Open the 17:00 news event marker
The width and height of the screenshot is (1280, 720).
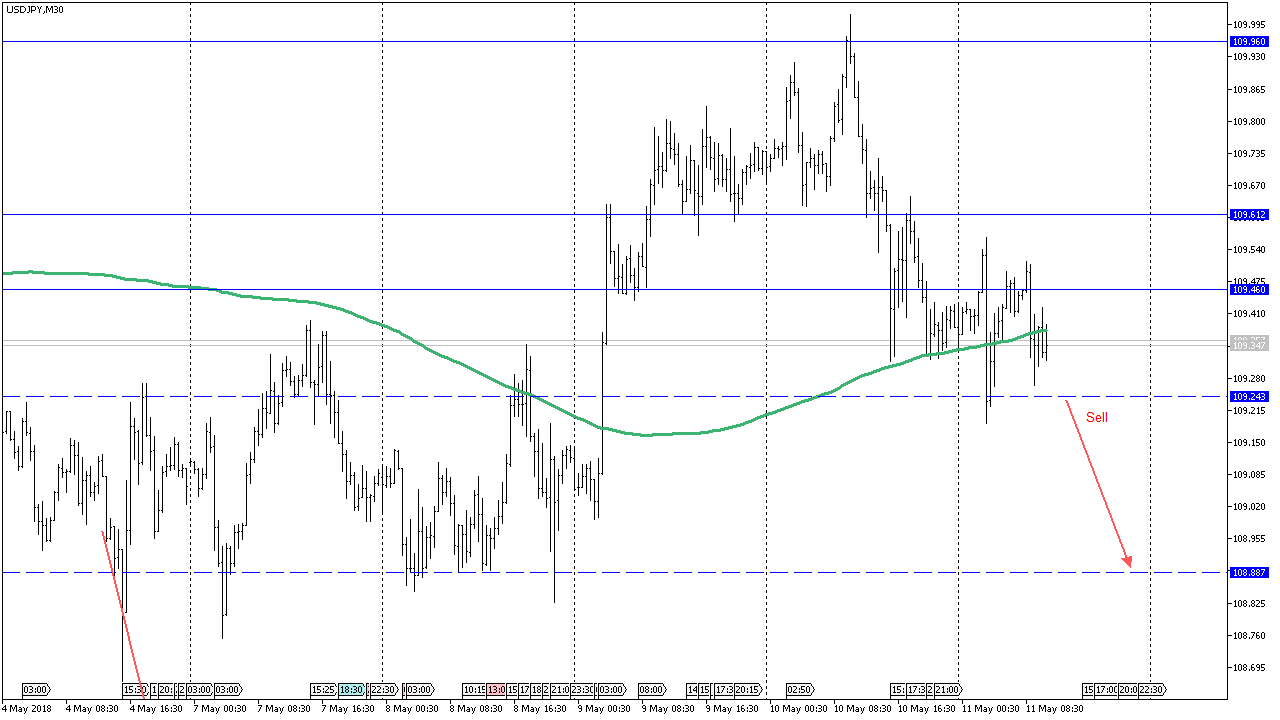[x=1106, y=690]
